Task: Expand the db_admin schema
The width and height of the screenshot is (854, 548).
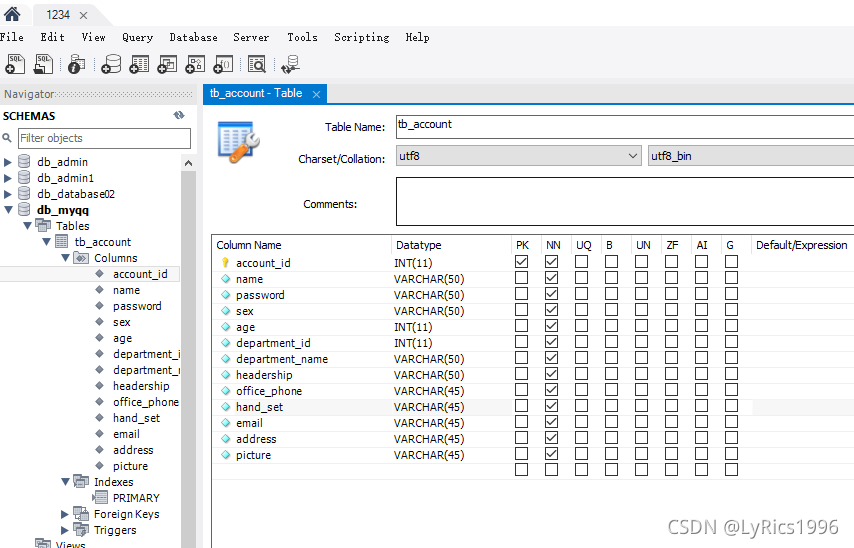Action: (x=8, y=162)
